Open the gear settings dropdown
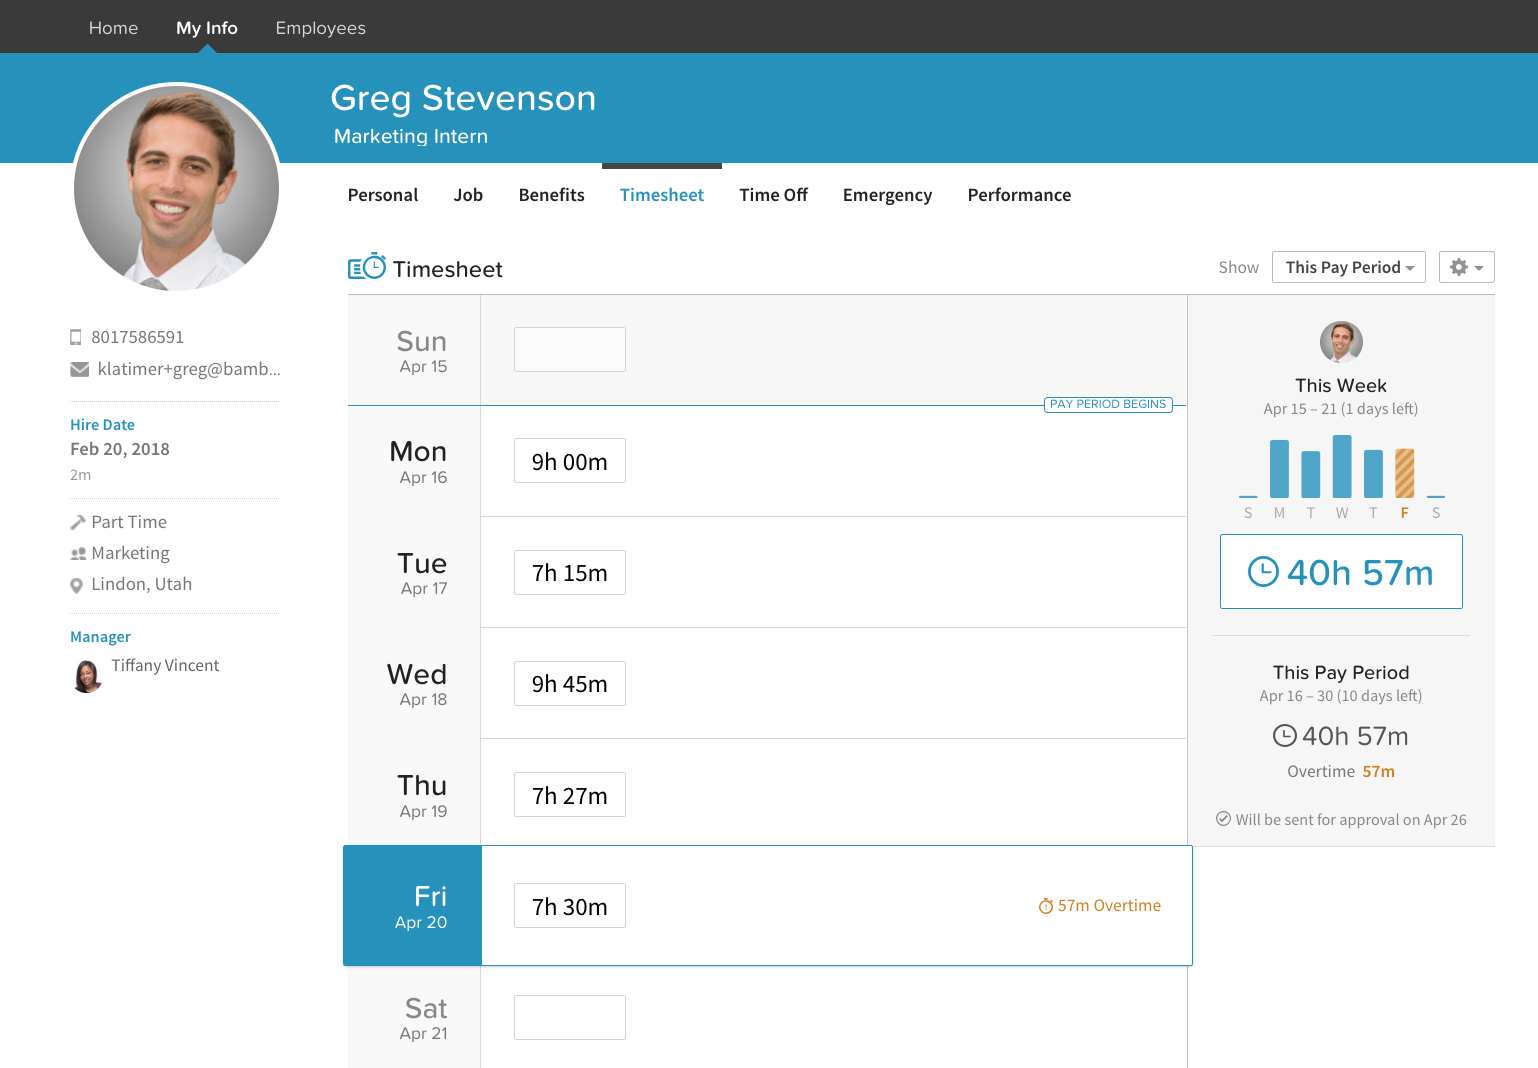 tap(1467, 267)
